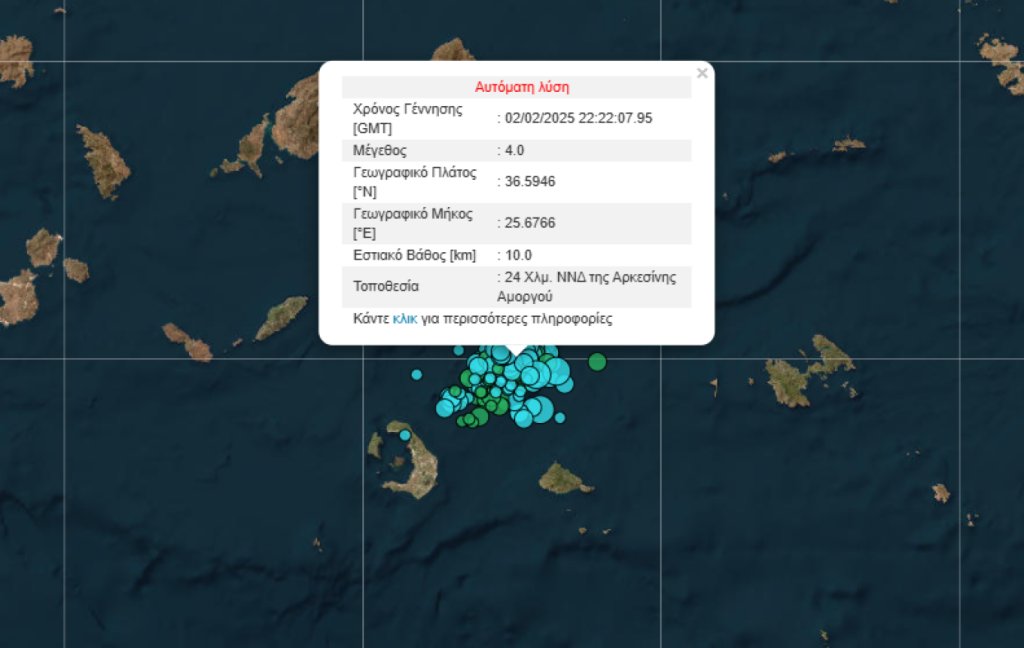Viewport: 1024px width, 648px height.
Task: Click the focal depth value 10.0
Action: [518, 255]
